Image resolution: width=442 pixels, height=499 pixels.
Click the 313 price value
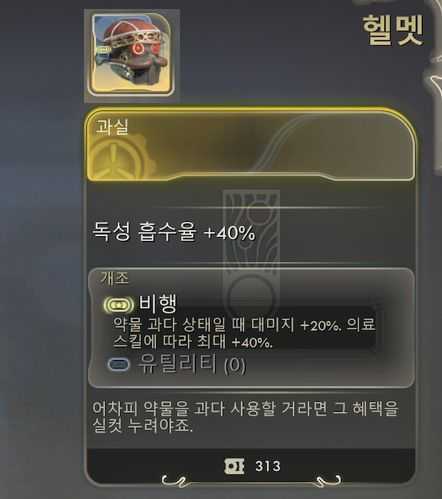tap(268, 466)
